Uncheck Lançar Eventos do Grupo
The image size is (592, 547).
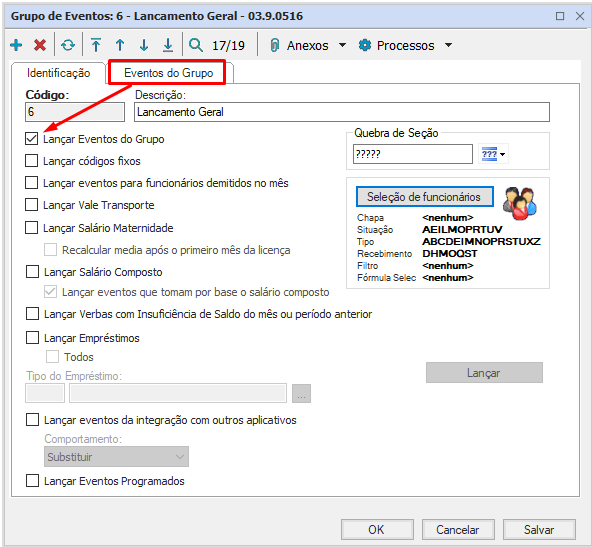point(32,139)
